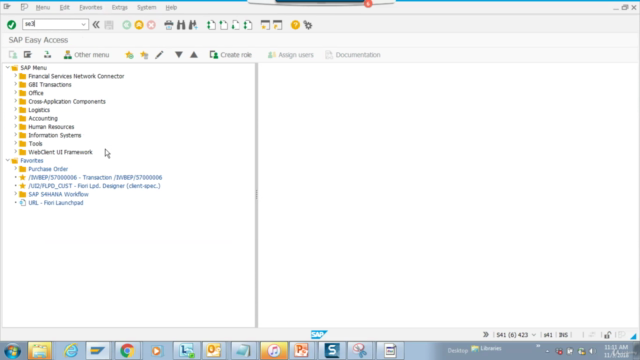Click the green Back icon
This screenshot has width=640, height=360.
tap(127, 25)
